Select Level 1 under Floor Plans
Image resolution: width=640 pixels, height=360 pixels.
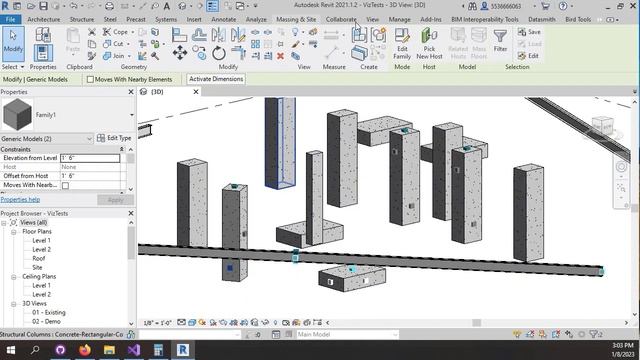(x=41, y=241)
